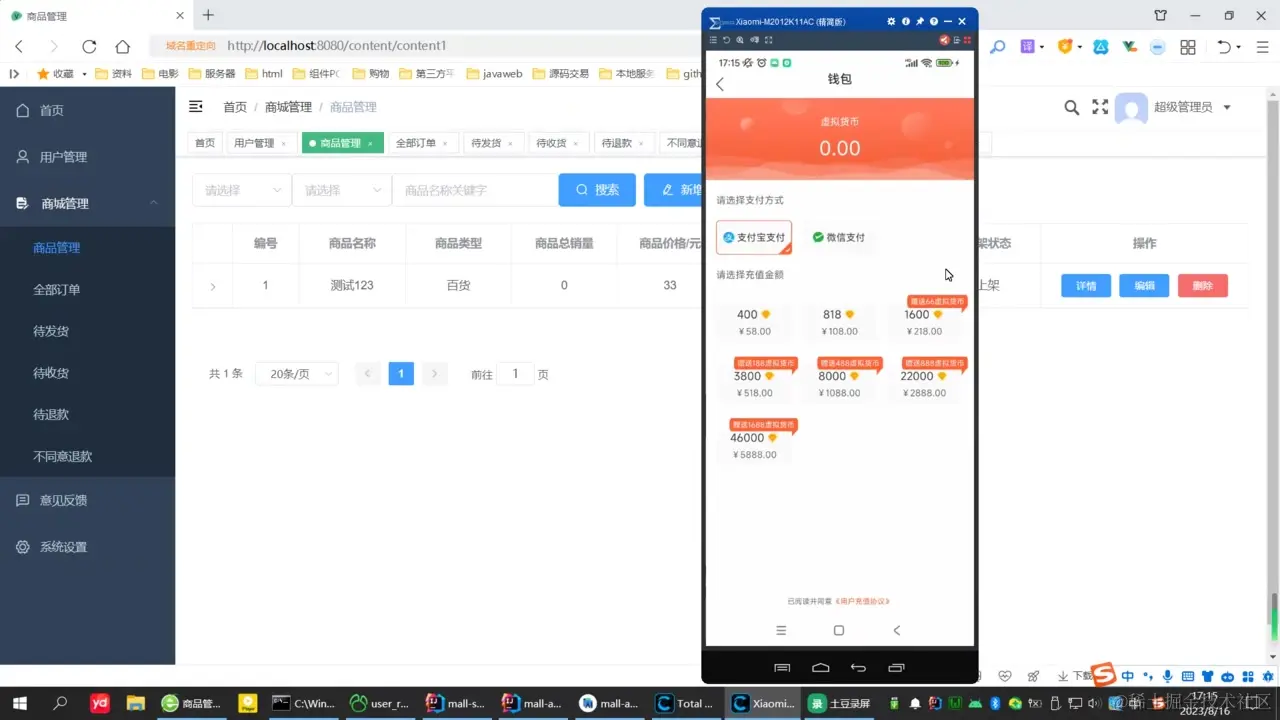Switch to 待发货 tab

click(x=491, y=143)
